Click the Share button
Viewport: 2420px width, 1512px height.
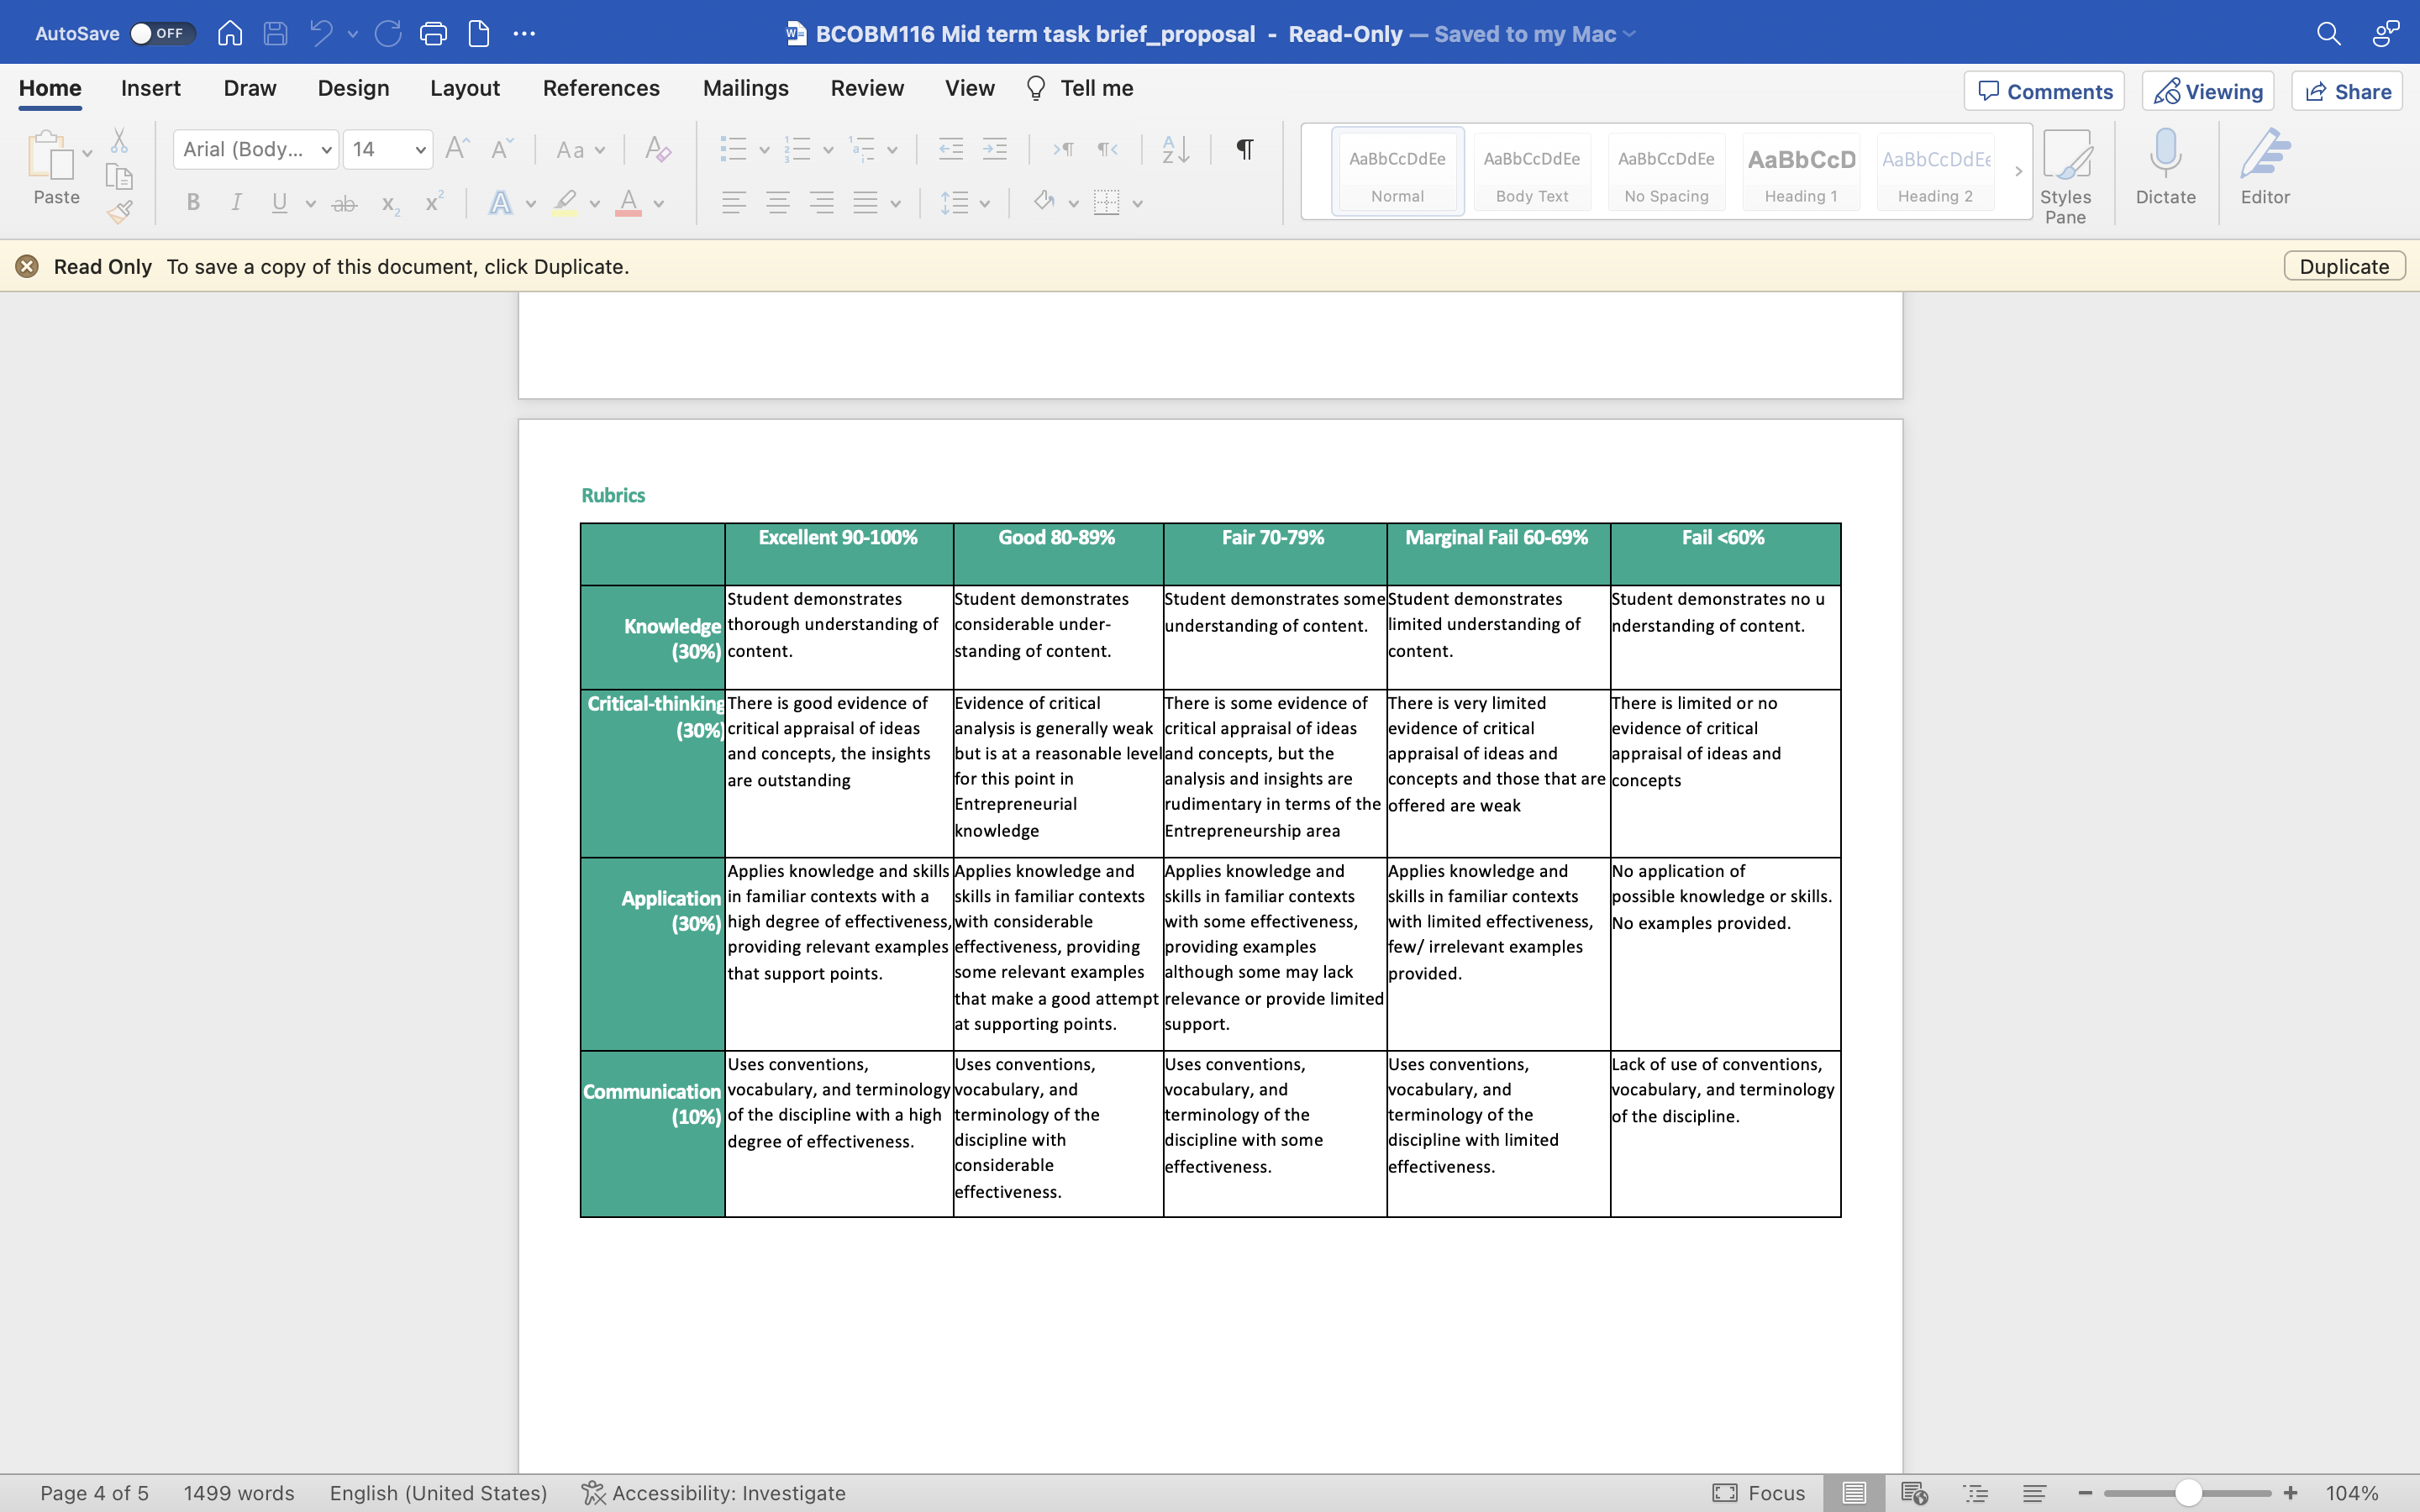click(2346, 91)
